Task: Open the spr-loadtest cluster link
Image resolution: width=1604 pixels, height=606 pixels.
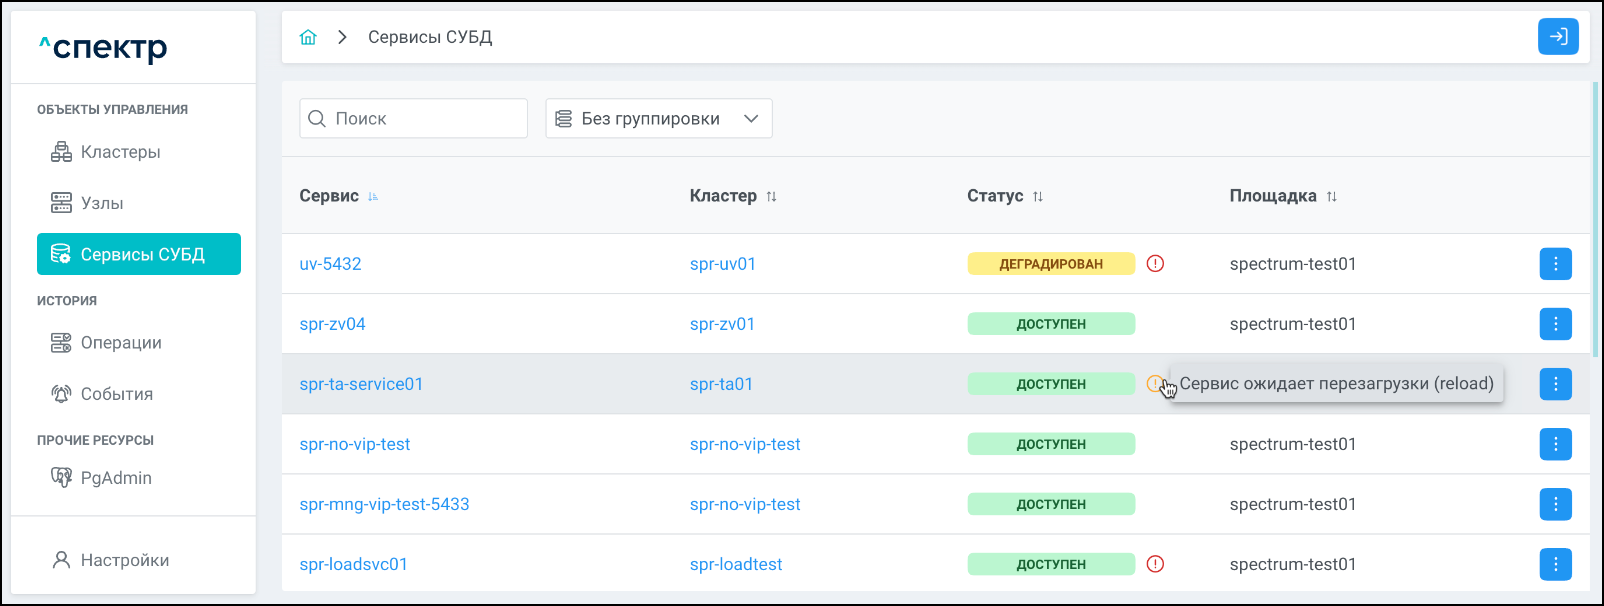Action: [736, 564]
